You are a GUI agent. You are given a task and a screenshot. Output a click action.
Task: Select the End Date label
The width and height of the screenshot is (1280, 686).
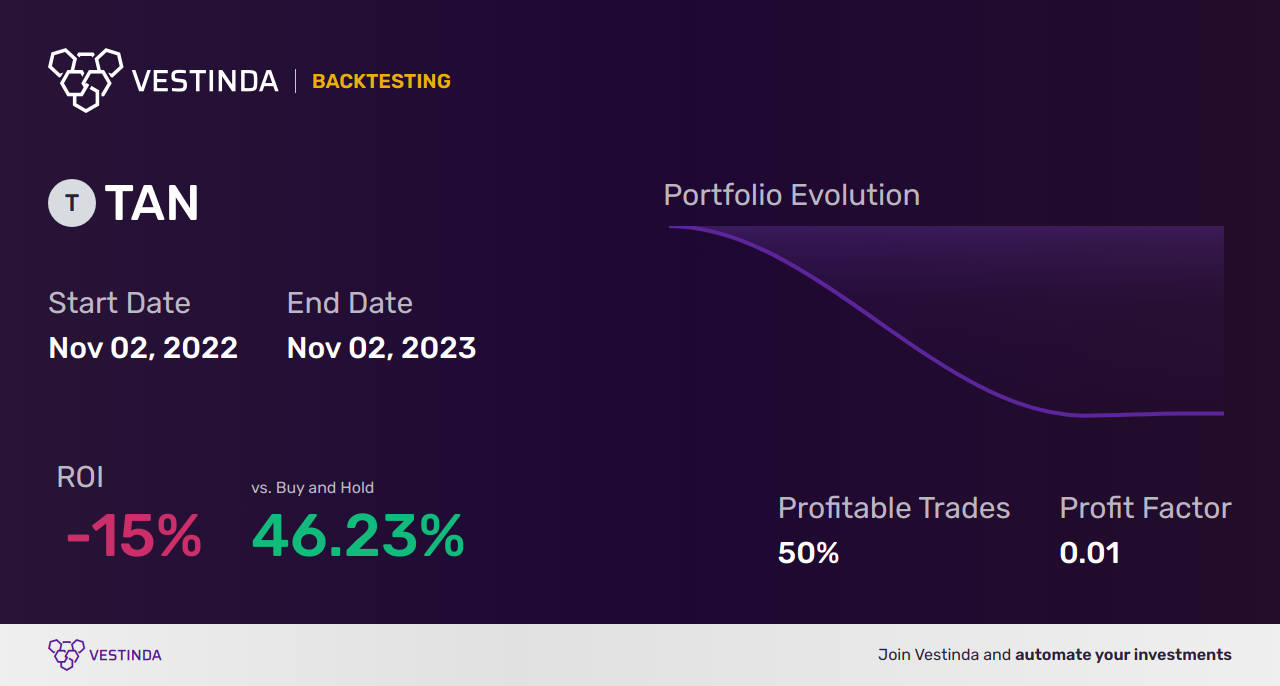[x=349, y=303]
